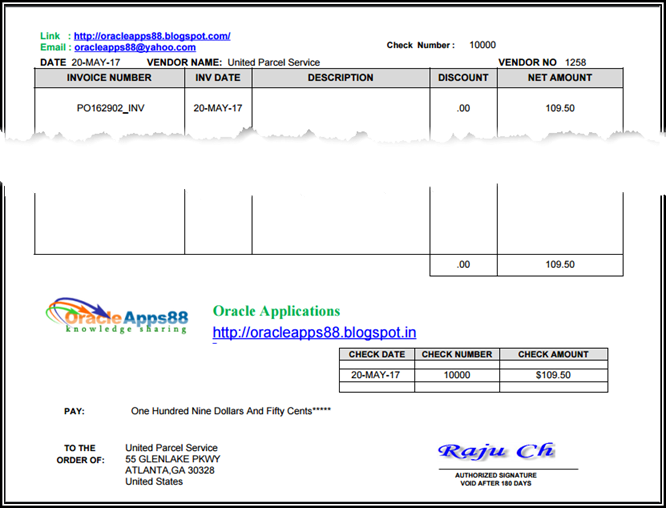This screenshot has height=508, width=666.
Task: Click the 'TO THE ORDER OF:' label
Action: coord(80,454)
